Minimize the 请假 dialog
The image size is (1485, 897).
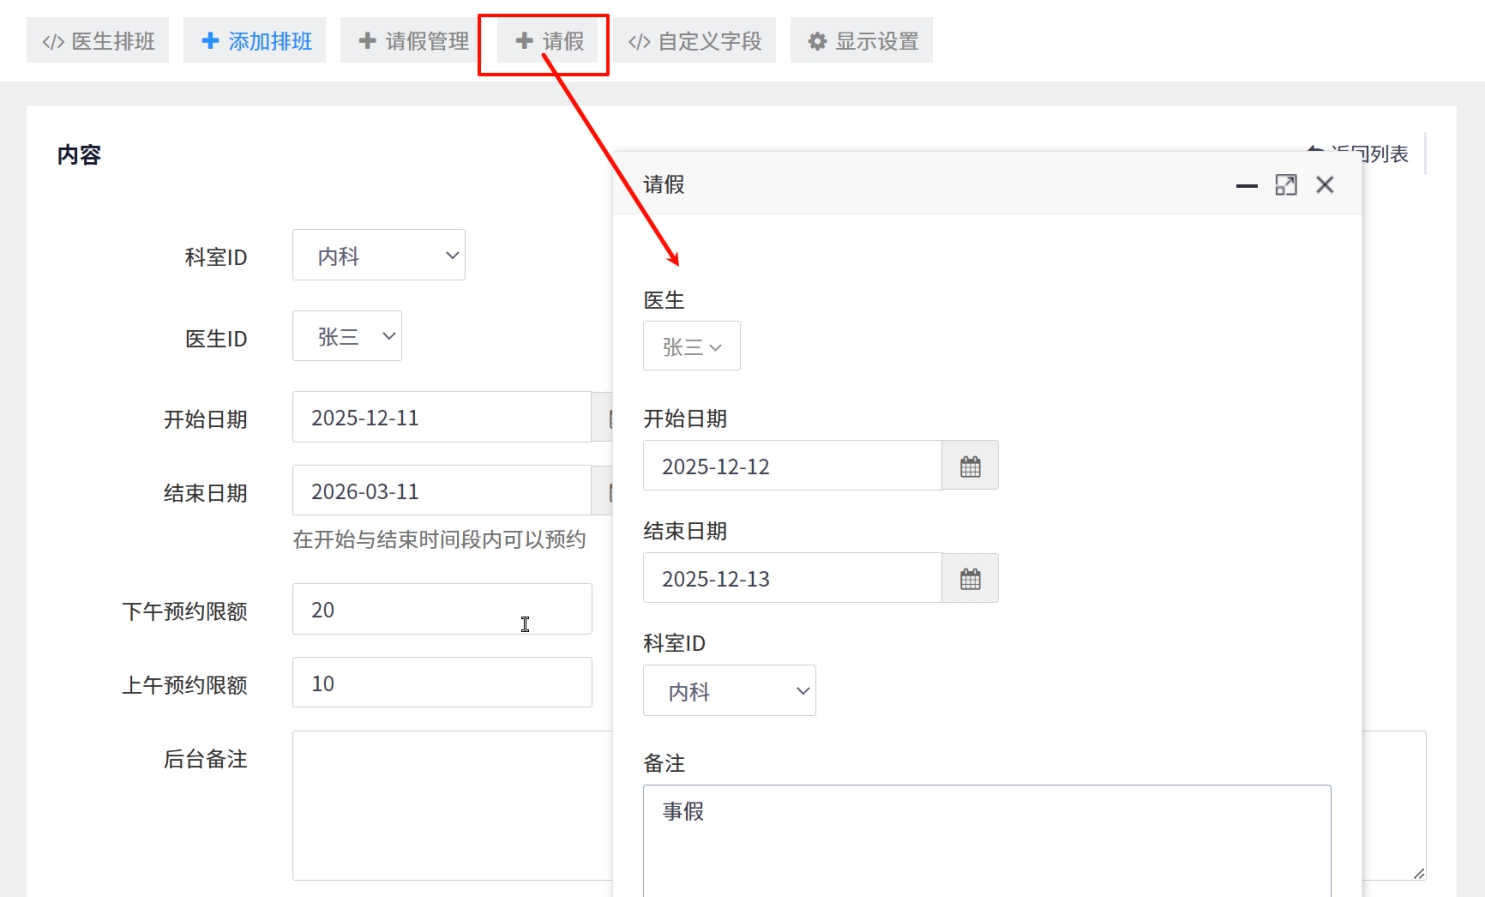1246,185
